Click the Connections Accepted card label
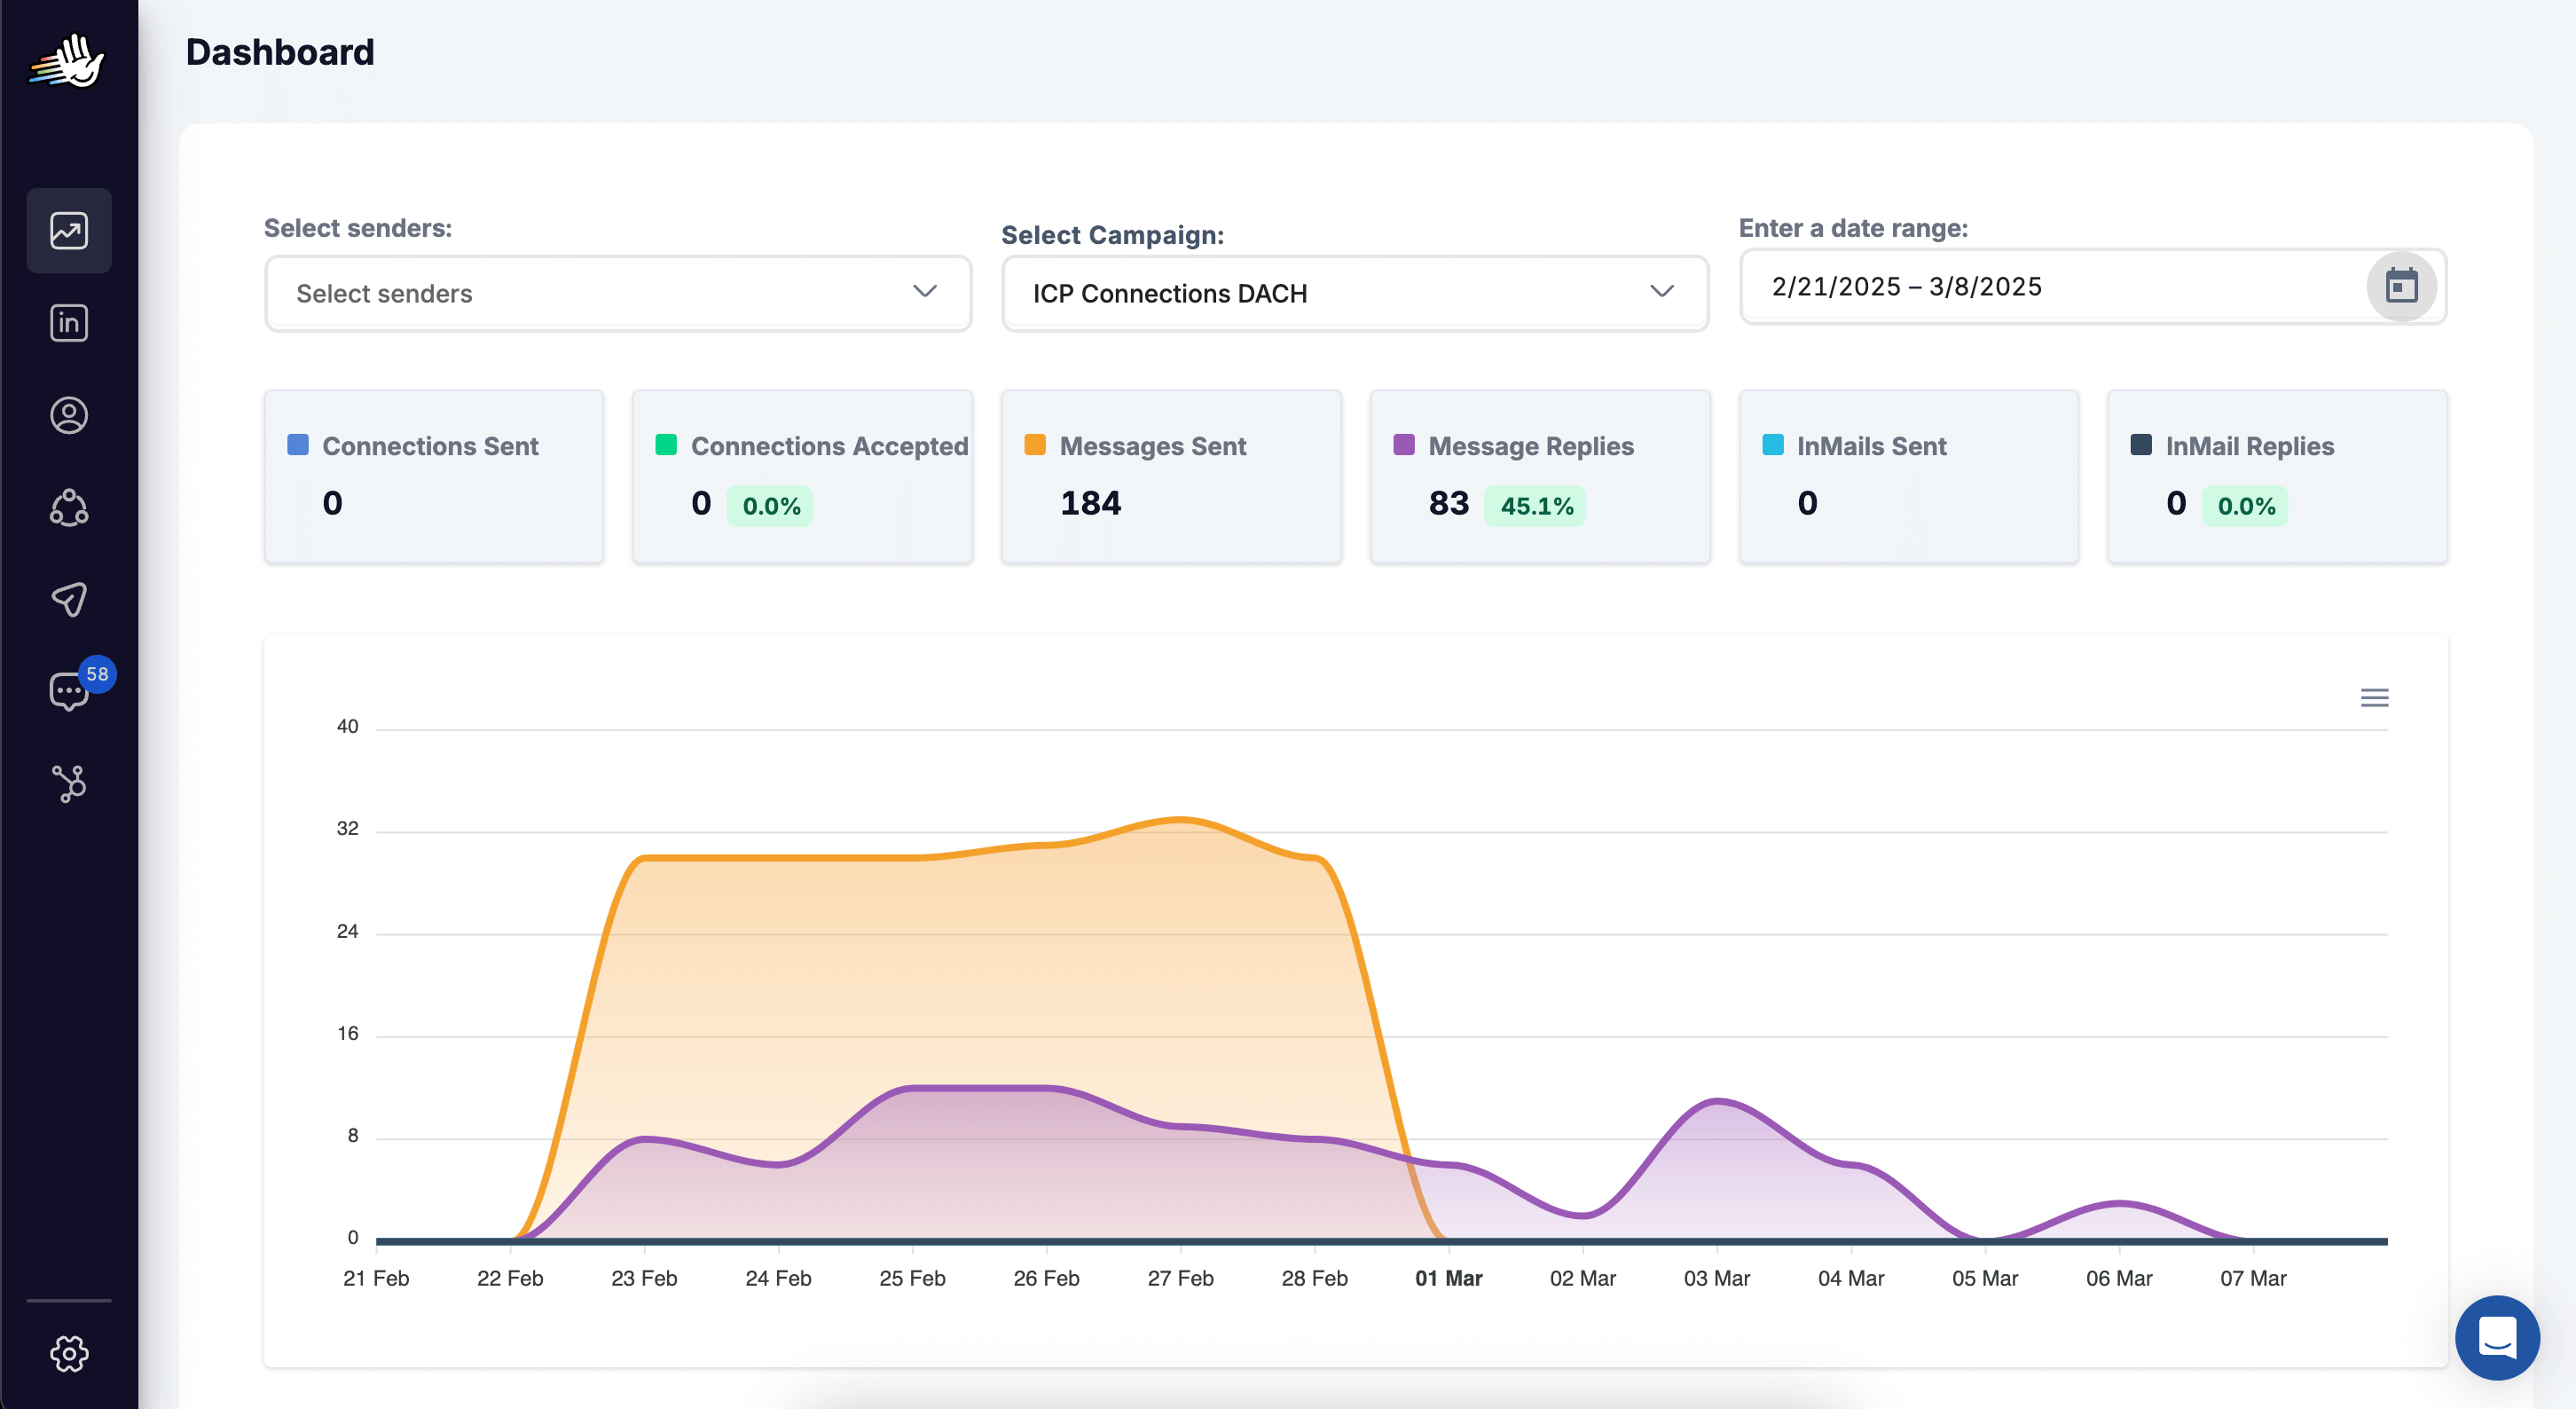Image resolution: width=2576 pixels, height=1409 pixels. pos(830,446)
